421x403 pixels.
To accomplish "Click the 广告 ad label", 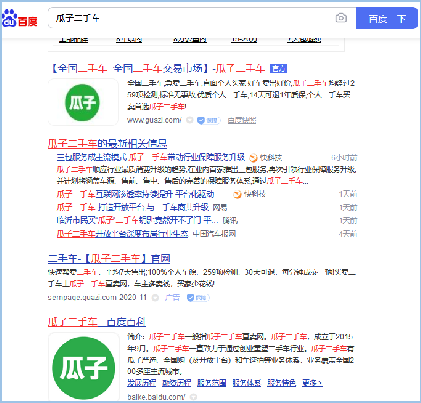I will pyautogui.click(x=172, y=297).
